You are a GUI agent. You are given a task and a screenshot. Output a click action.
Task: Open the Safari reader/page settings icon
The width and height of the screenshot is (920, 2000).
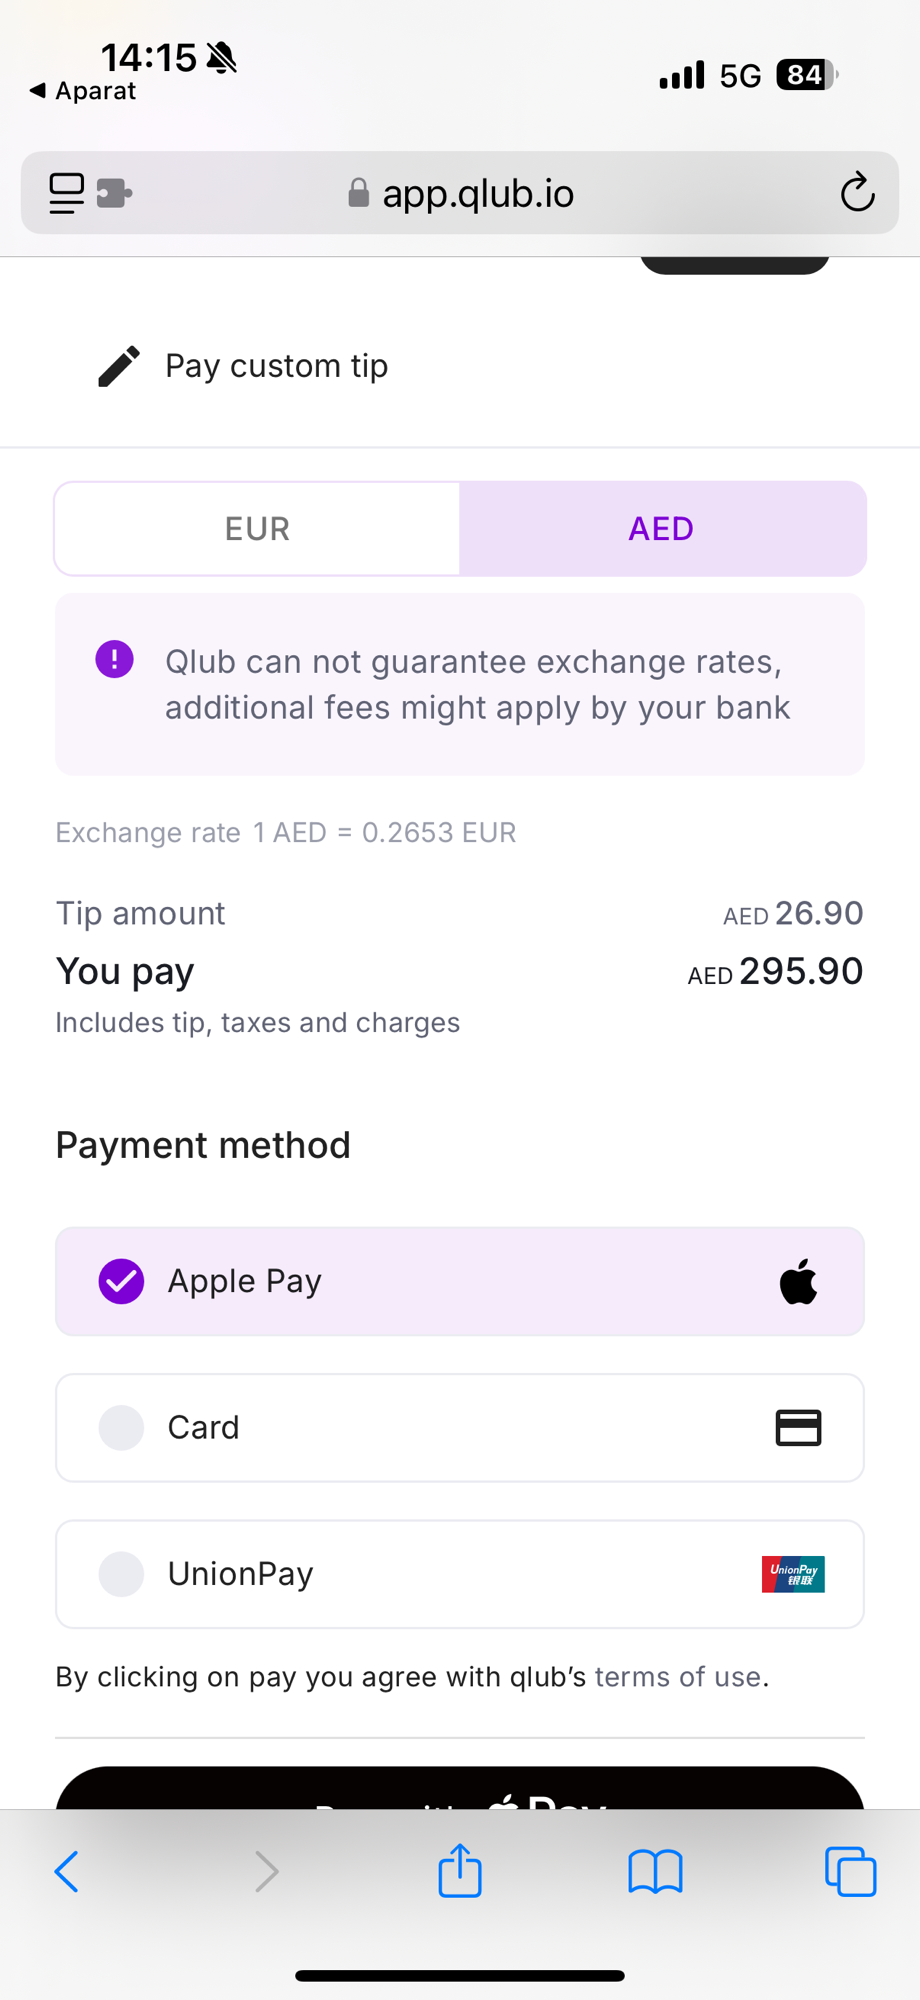(x=67, y=193)
